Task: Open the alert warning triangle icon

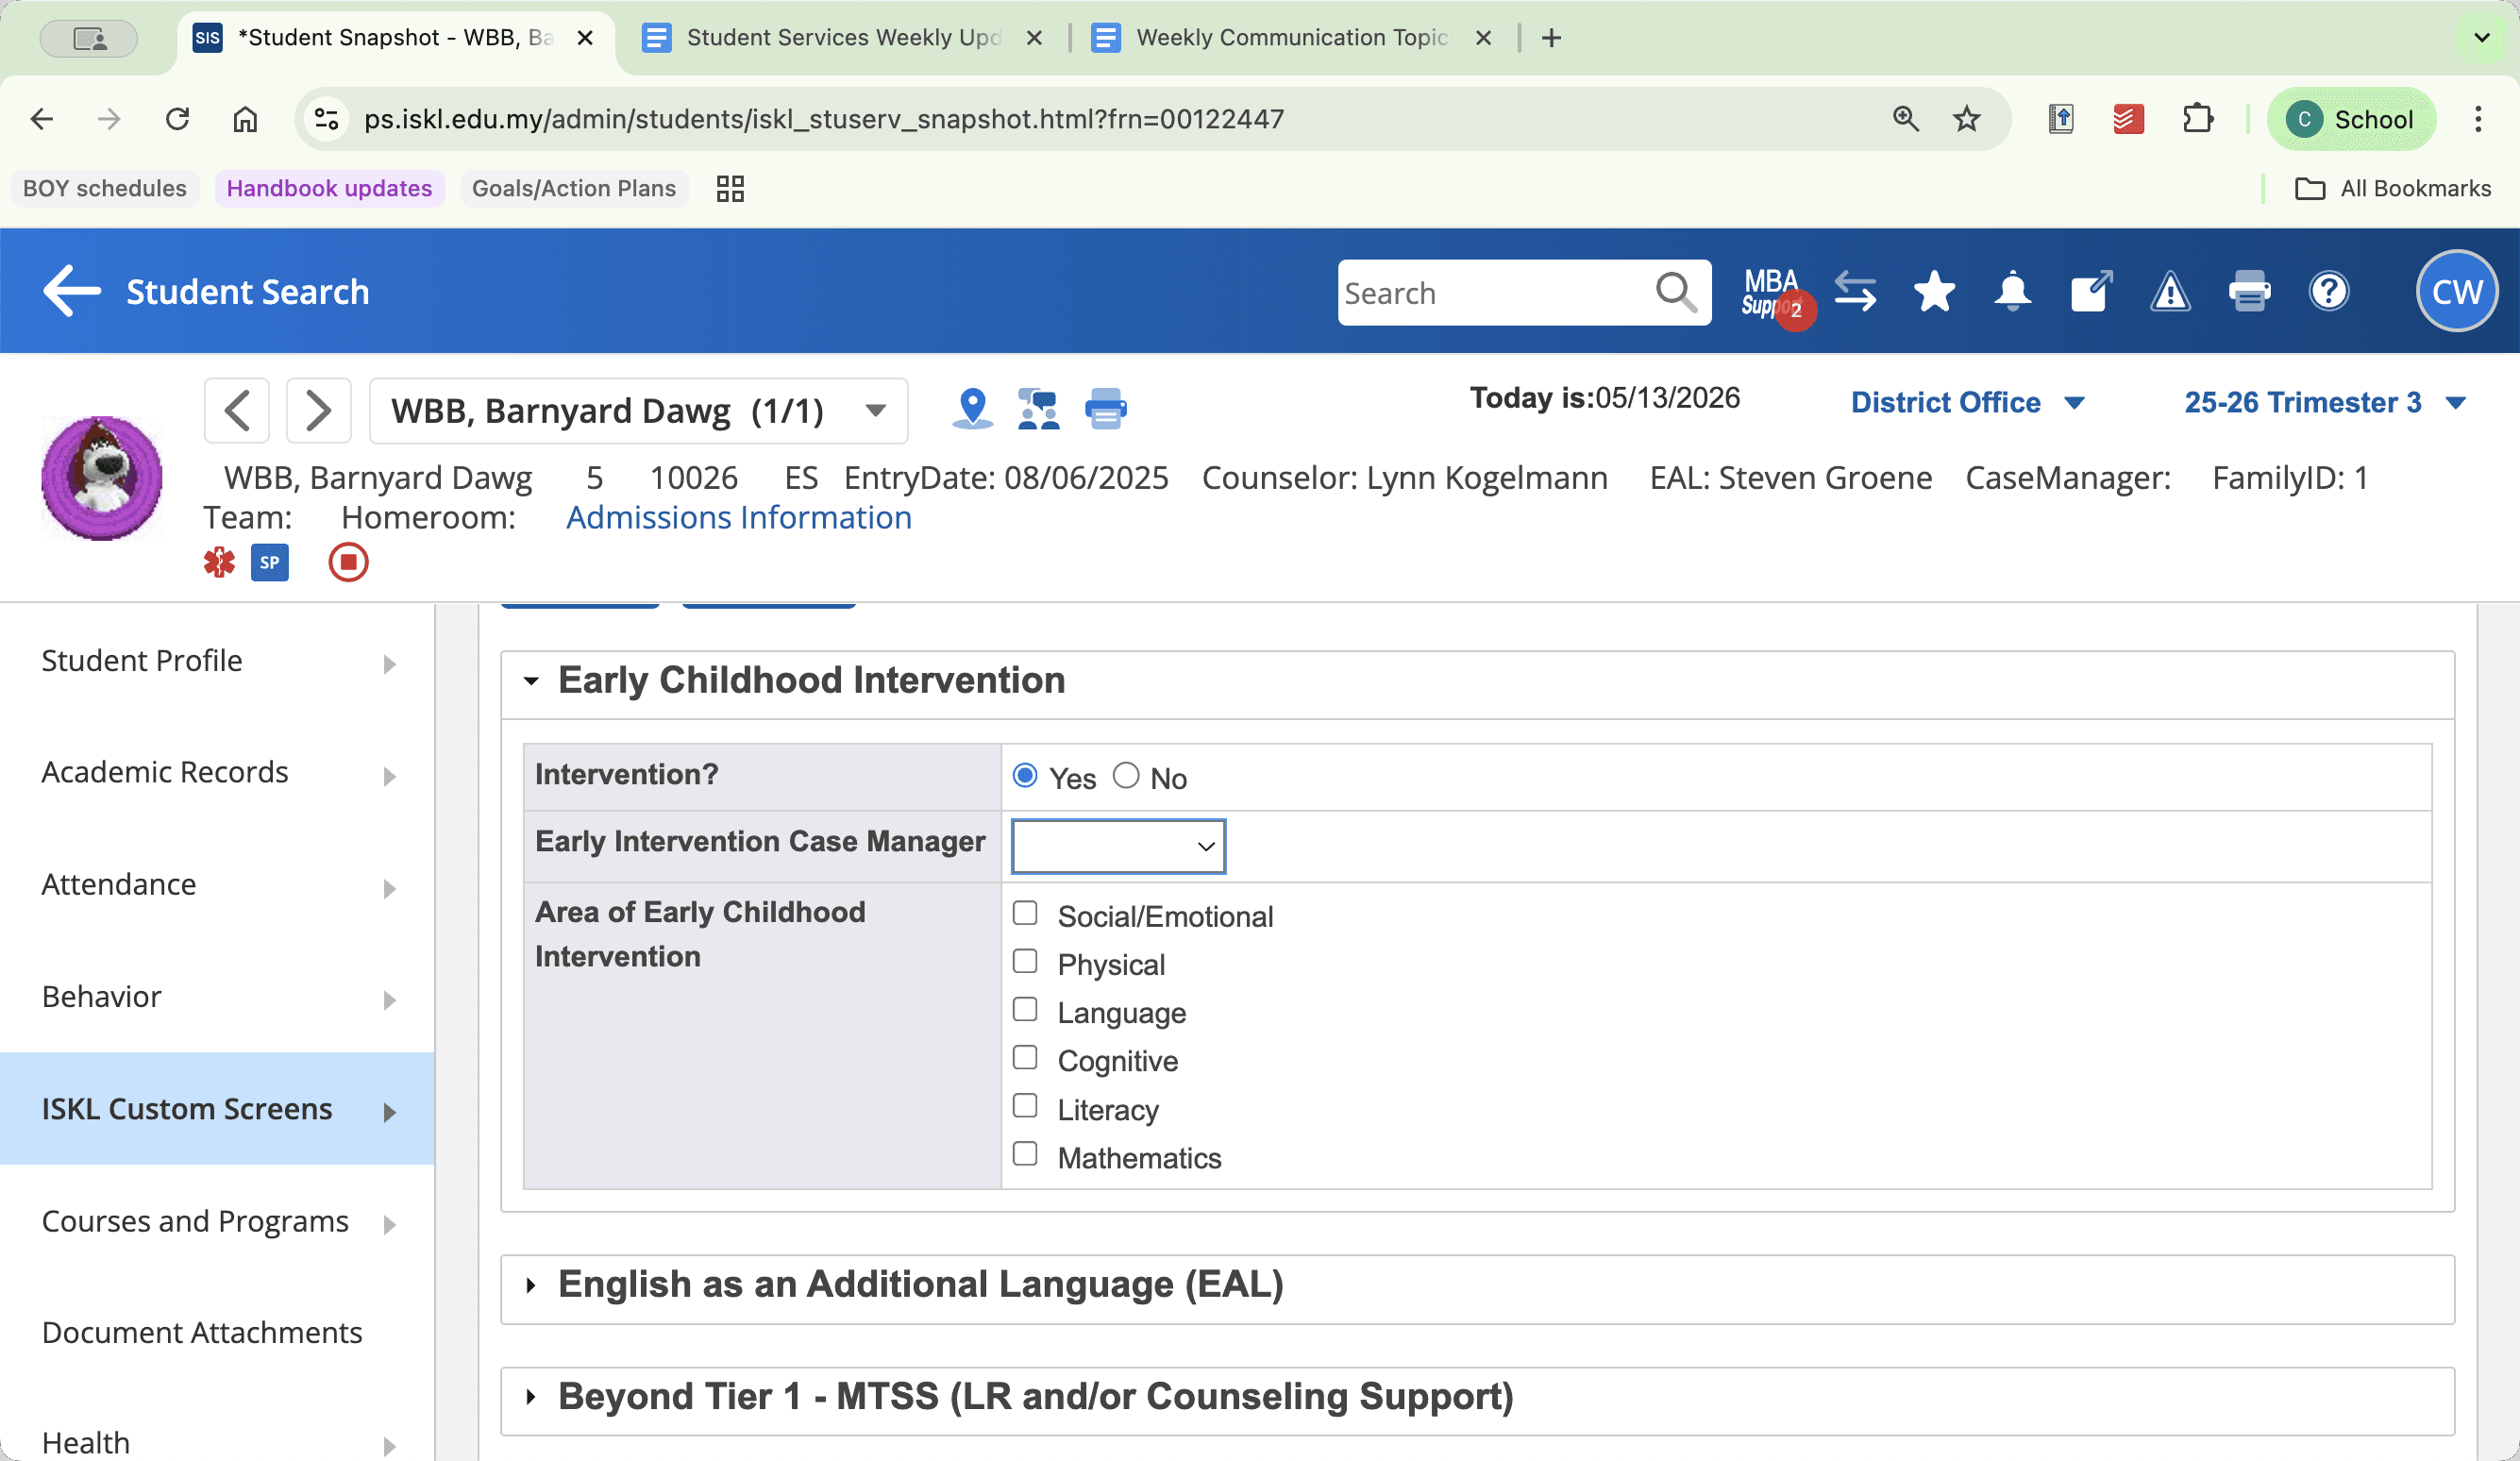Action: tap(2170, 292)
